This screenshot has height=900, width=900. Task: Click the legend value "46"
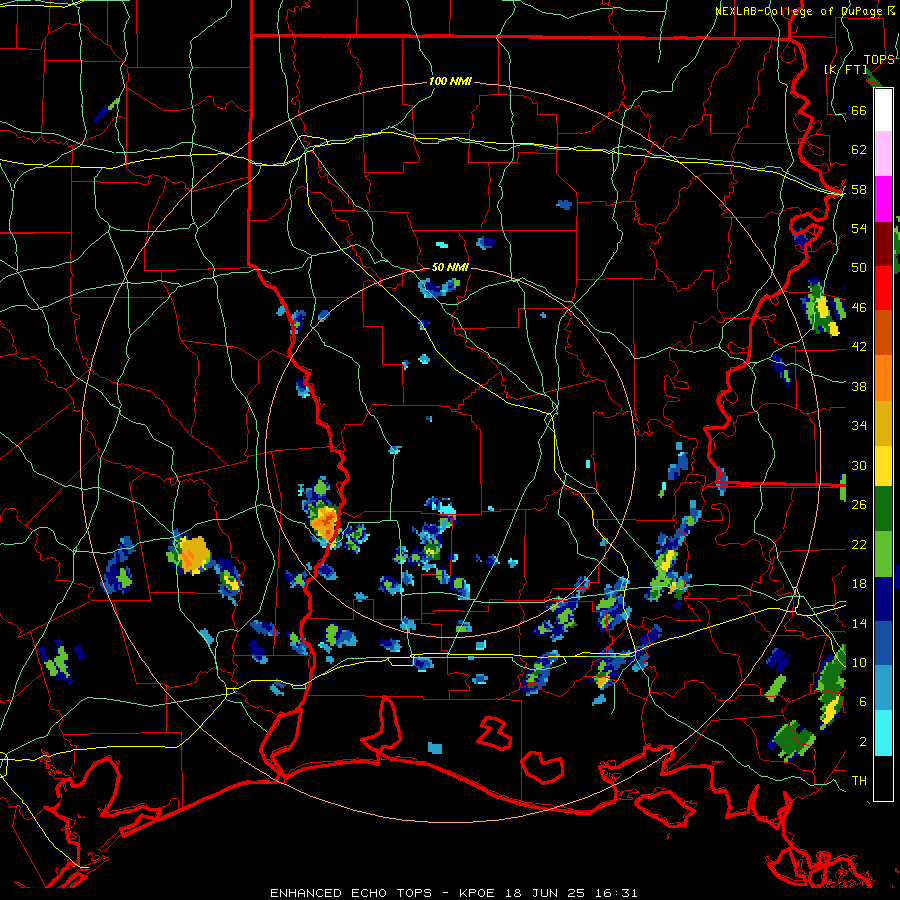point(859,307)
